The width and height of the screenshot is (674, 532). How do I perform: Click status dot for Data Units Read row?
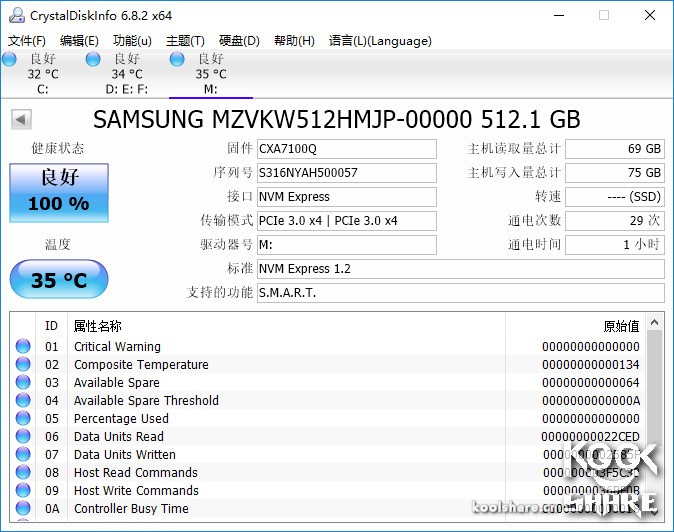pos(23,436)
